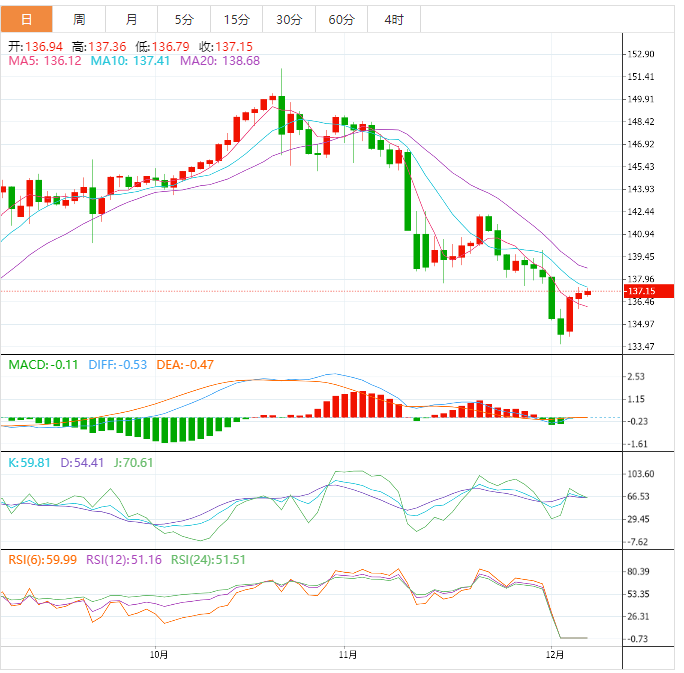Click the MA5: 136.12 legend label

[45, 61]
